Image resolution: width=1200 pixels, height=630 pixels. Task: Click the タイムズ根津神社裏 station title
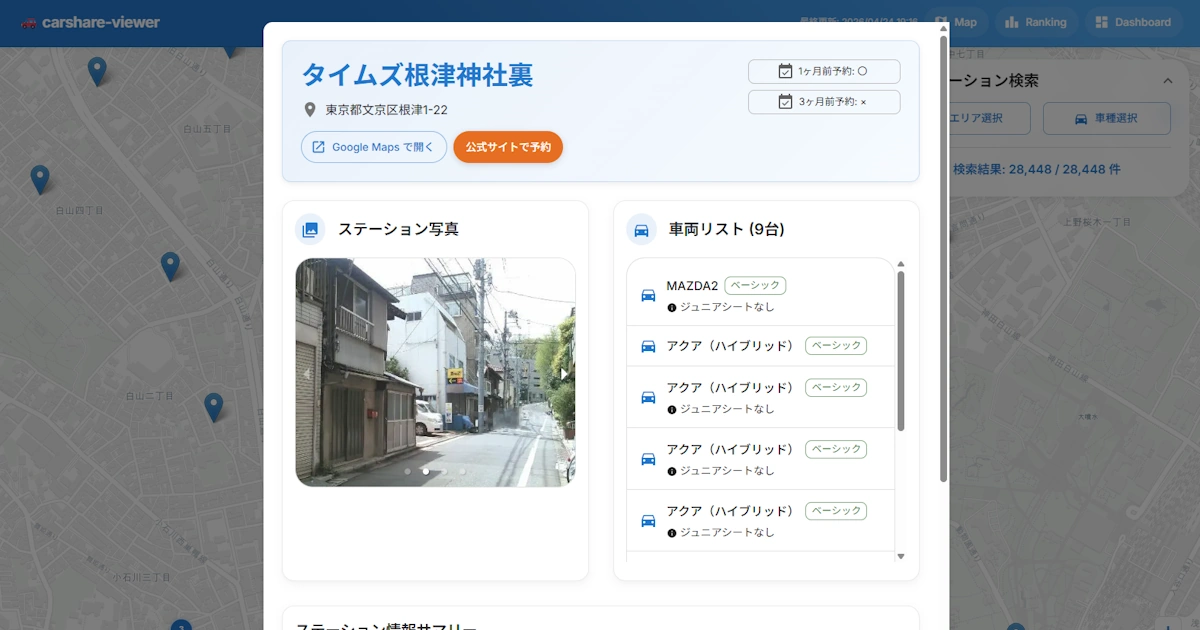(417, 75)
